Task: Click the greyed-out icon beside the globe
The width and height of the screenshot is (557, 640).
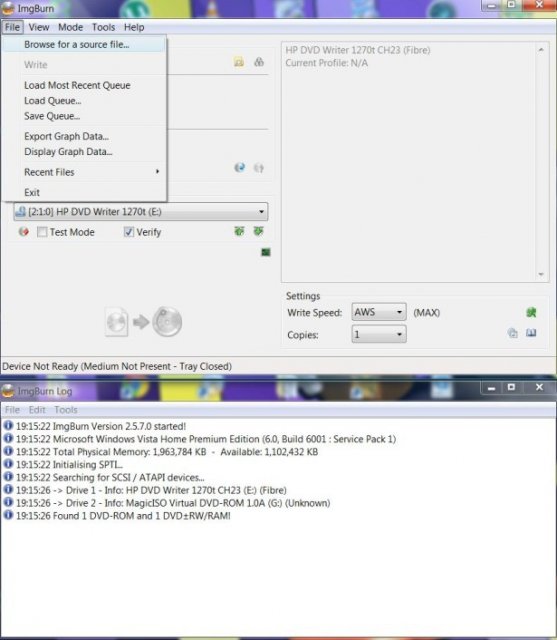Action: click(259, 167)
